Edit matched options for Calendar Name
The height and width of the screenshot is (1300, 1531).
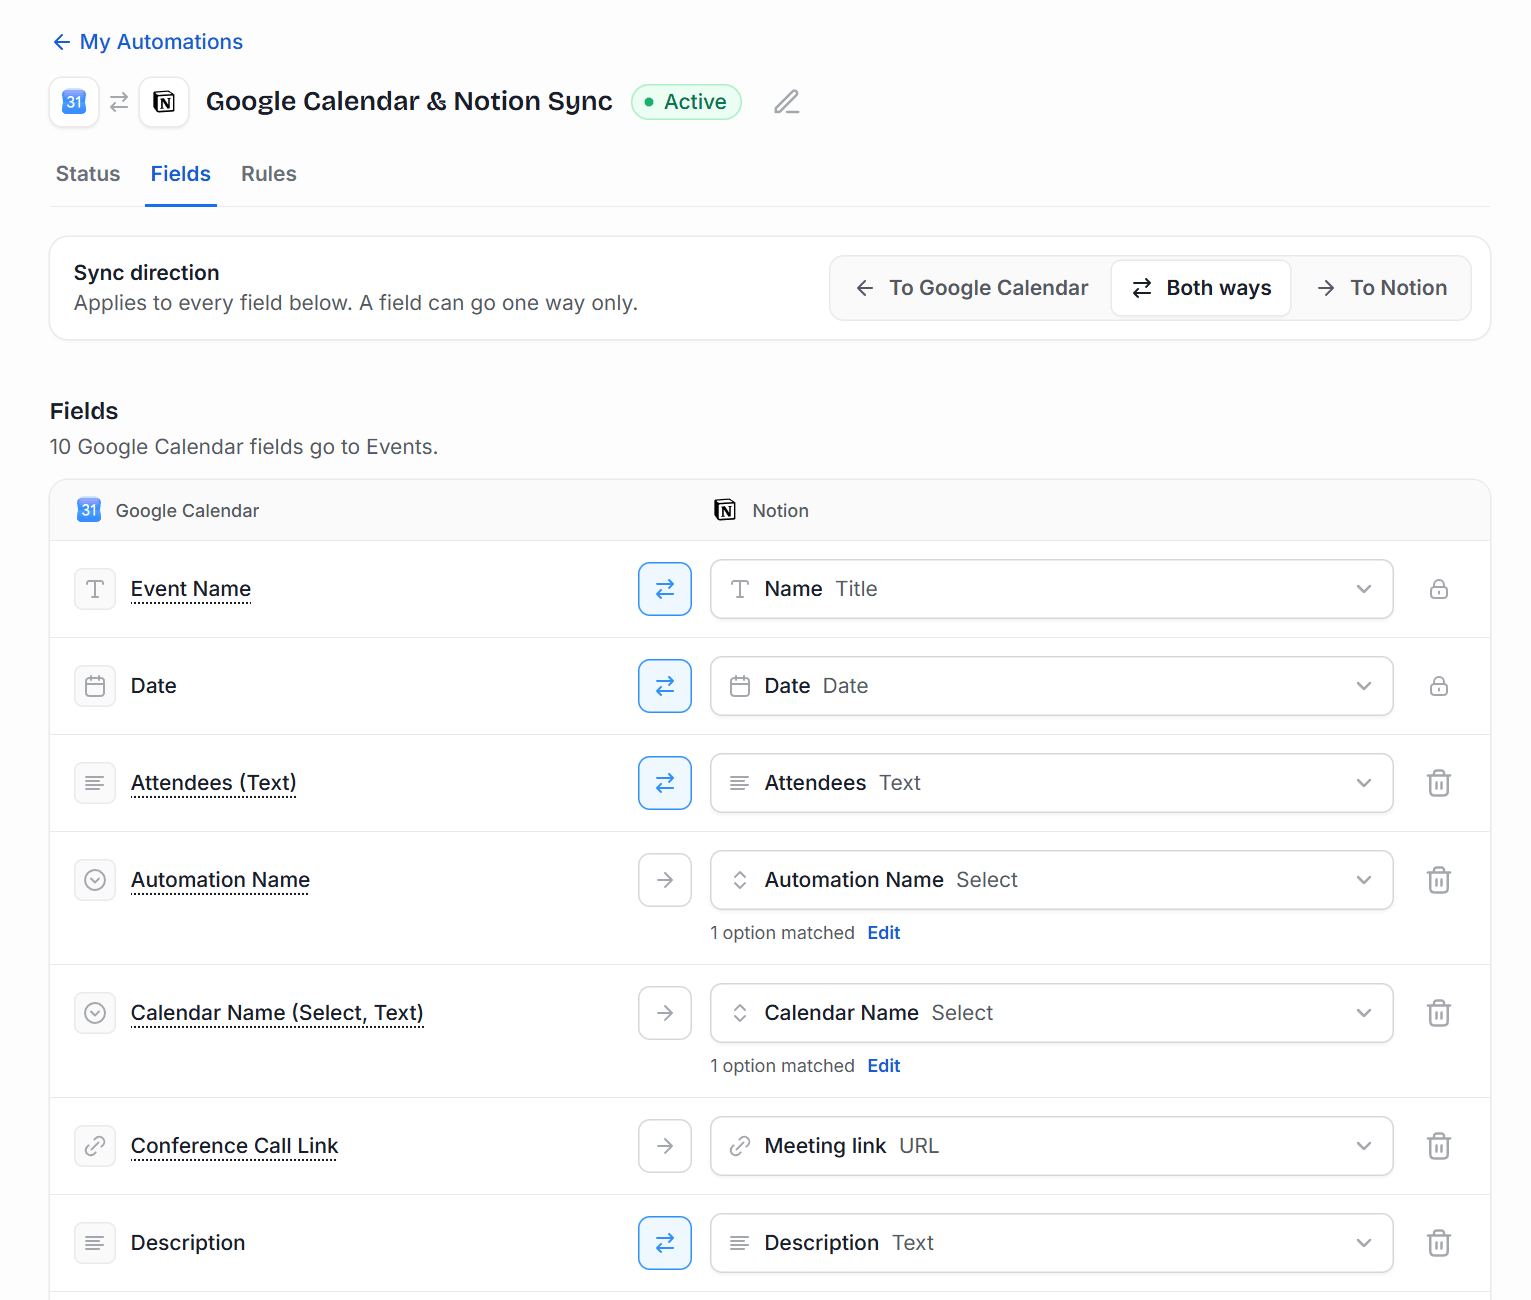pos(884,1066)
